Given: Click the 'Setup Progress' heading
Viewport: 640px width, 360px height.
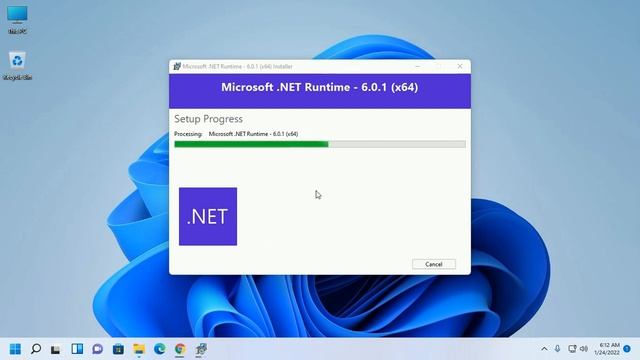Looking at the screenshot, I should [208, 119].
